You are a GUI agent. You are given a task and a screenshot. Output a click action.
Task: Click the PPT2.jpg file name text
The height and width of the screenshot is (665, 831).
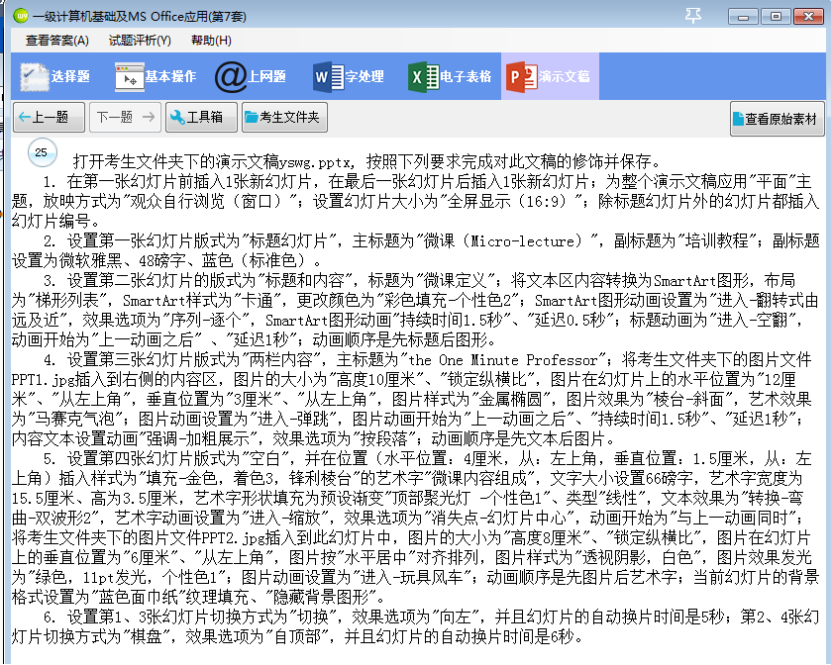[x=233, y=538]
